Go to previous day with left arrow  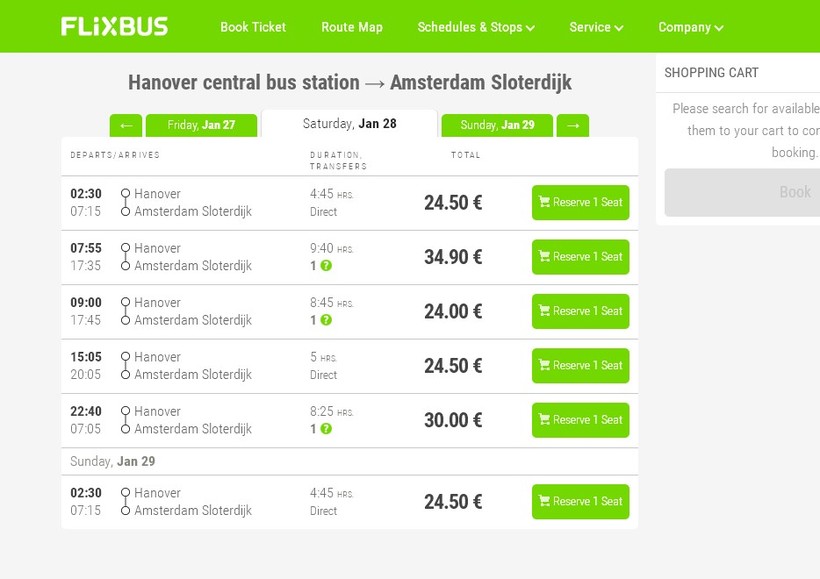(126, 126)
